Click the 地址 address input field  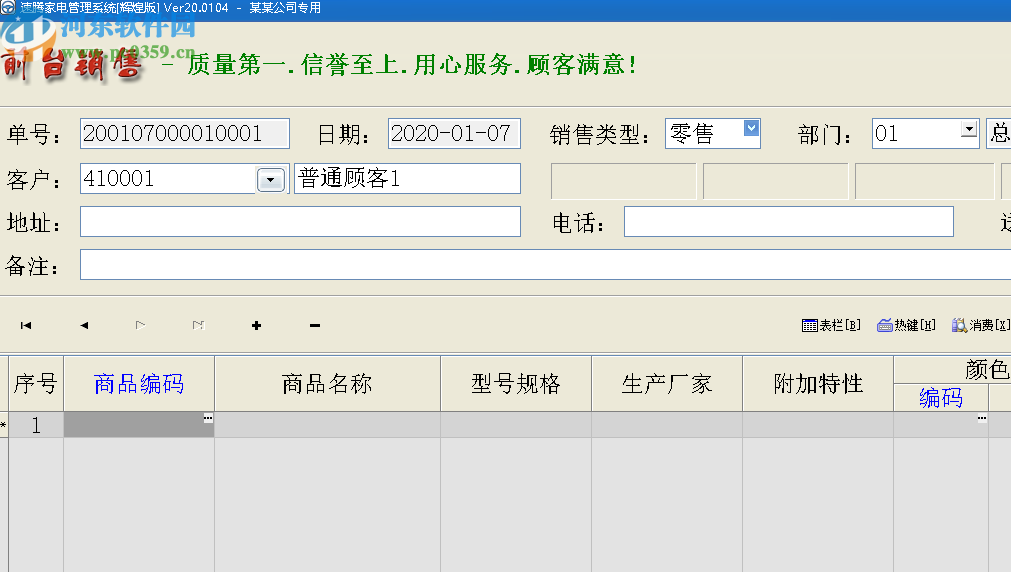(300, 221)
